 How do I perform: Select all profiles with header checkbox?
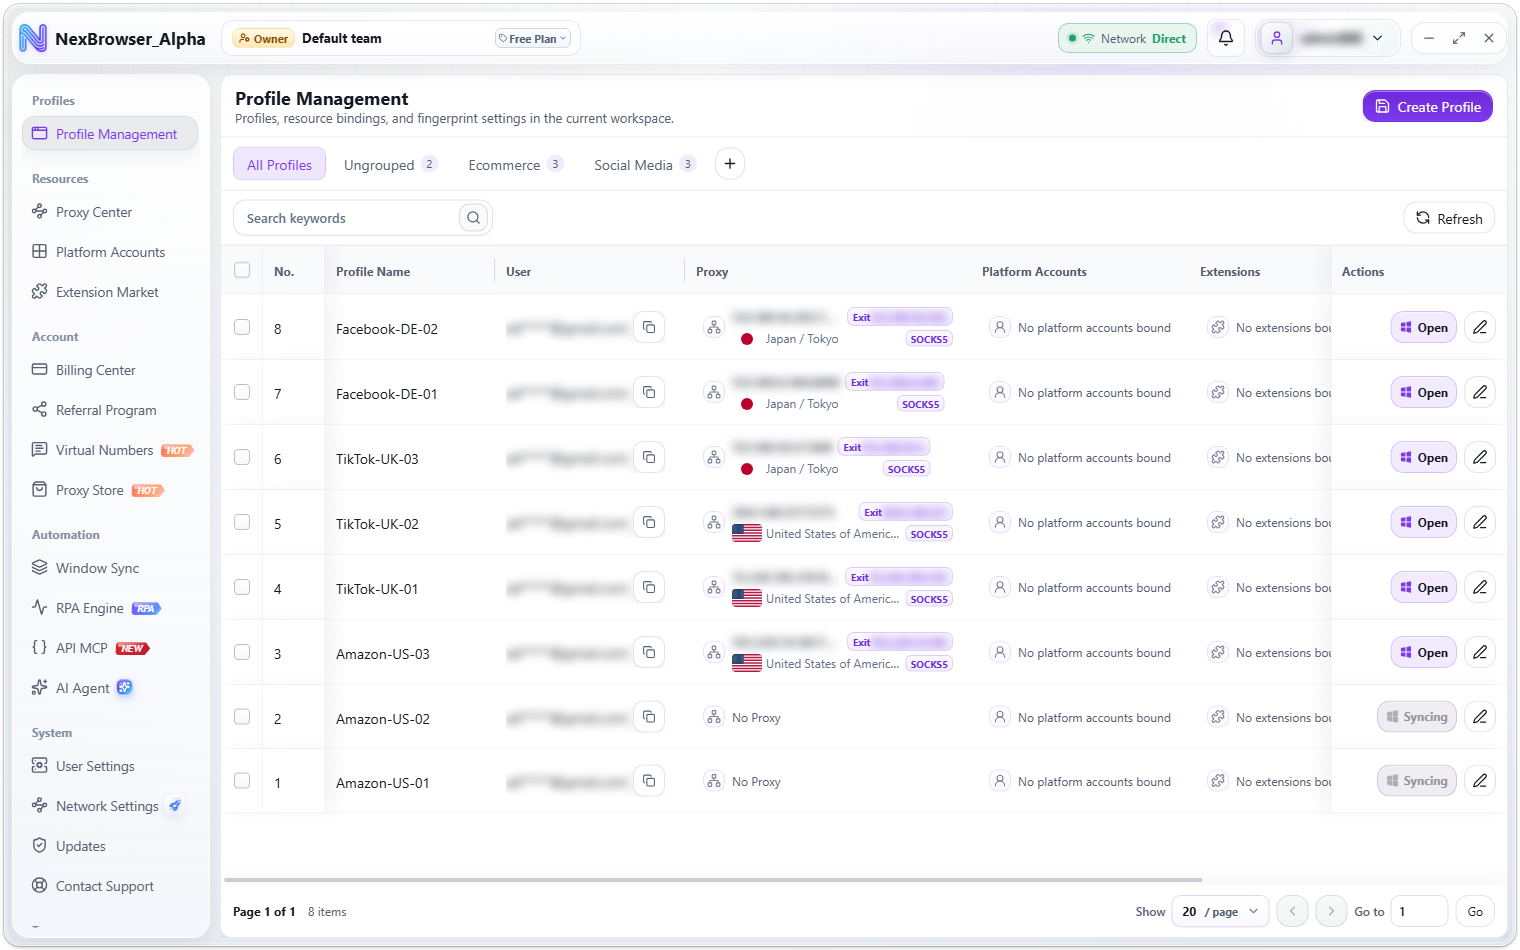[x=242, y=270]
